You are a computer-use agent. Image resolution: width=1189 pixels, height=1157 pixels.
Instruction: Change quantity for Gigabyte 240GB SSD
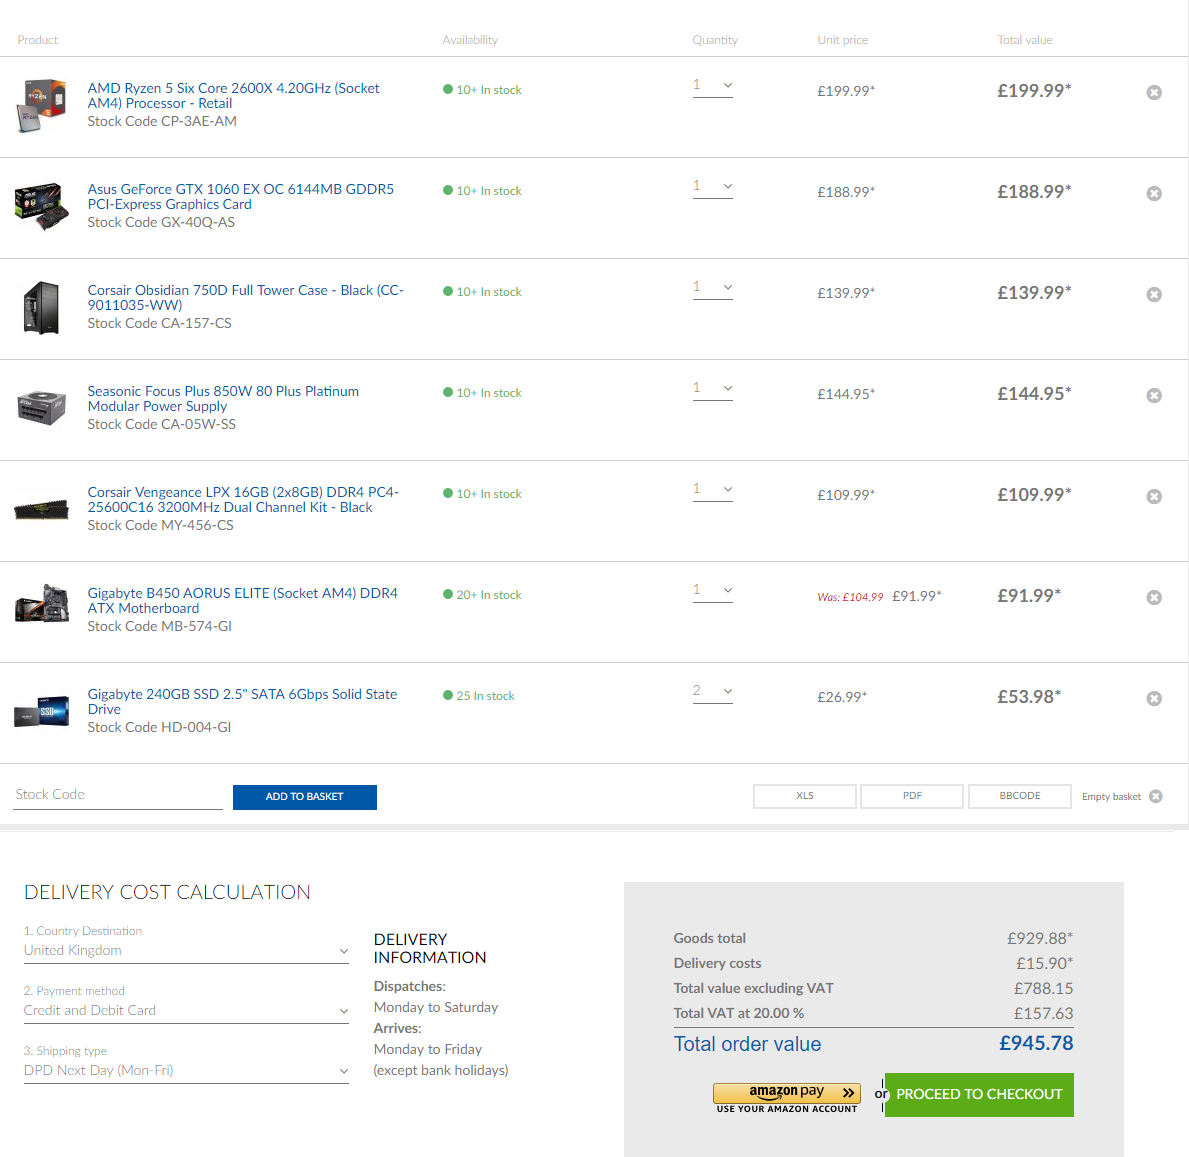pyautogui.click(x=713, y=691)
